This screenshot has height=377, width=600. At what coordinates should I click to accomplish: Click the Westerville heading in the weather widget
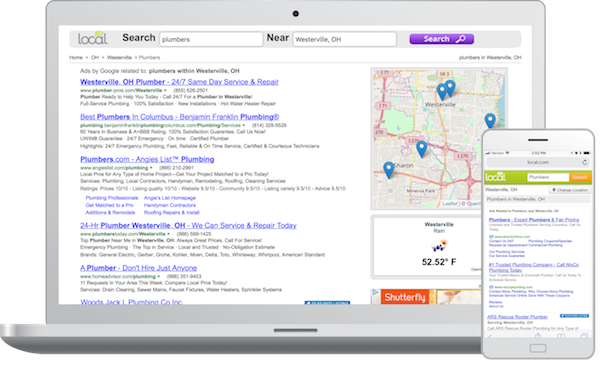(439, 224)
